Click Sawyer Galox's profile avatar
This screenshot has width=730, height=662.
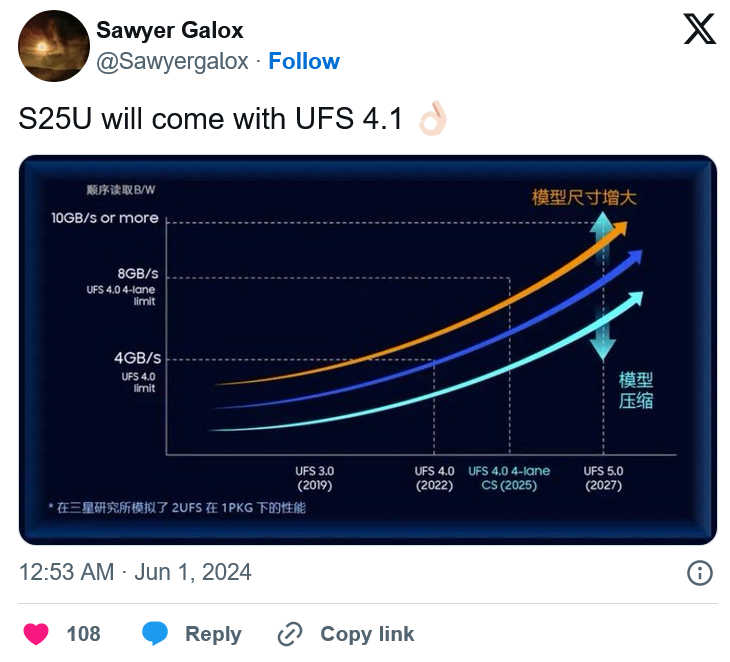click(x=54, y=46)
